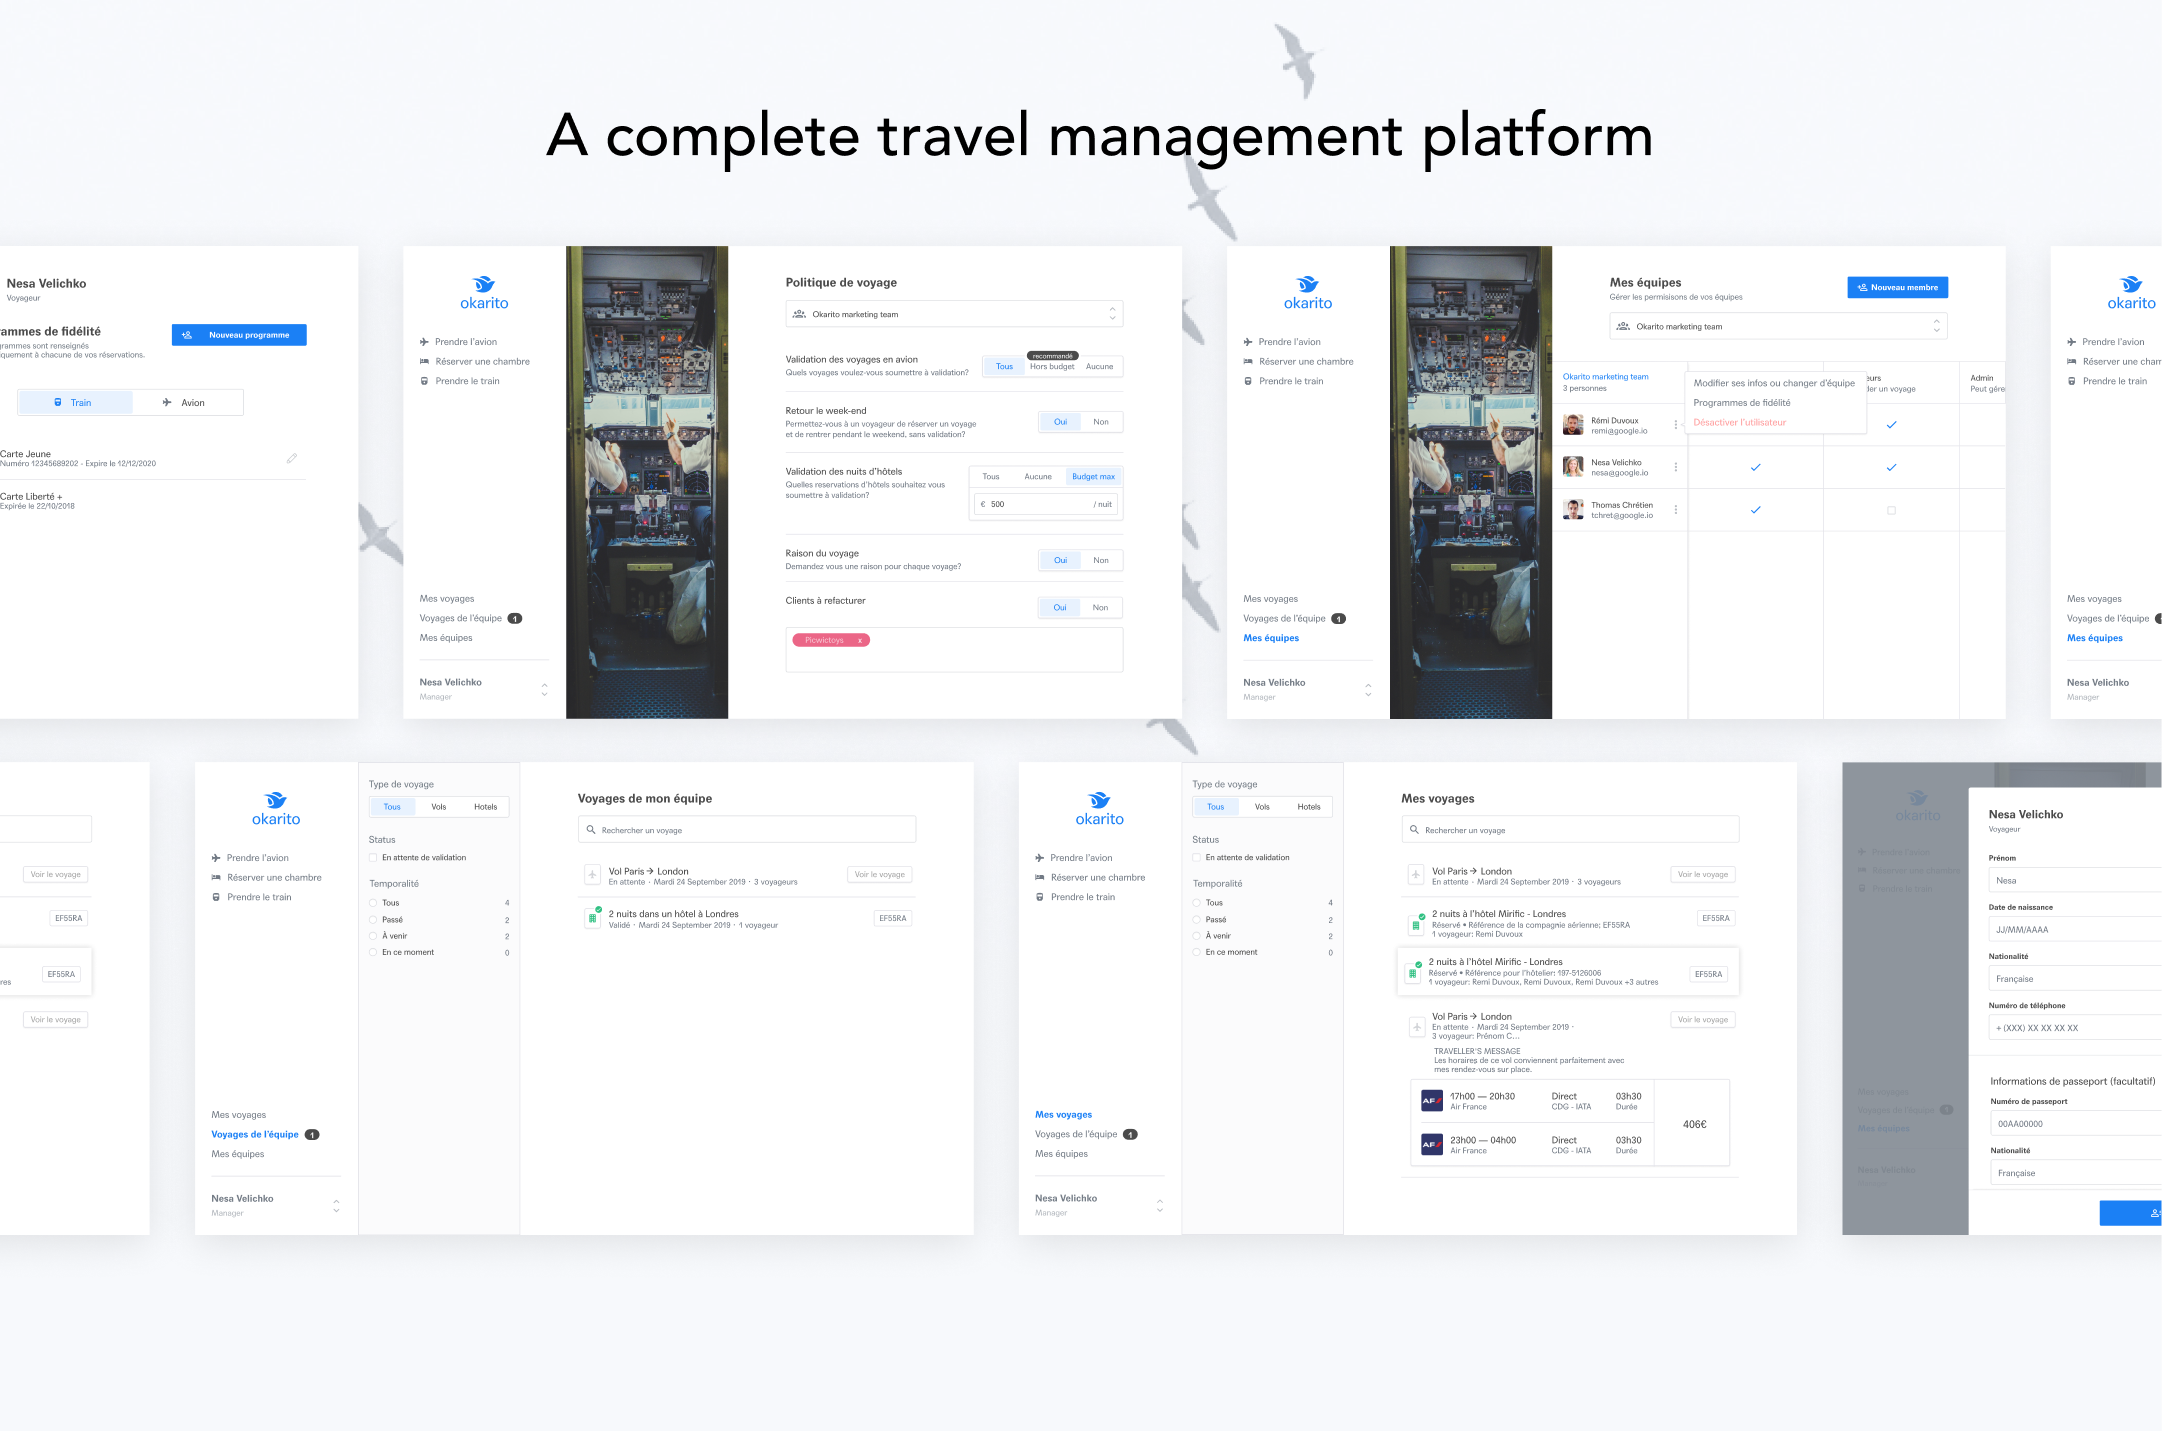Screen dimensions: 2162x1431
Task: Click the pencil edit icon beside Carte Jeune
Action: pos(291,458)
